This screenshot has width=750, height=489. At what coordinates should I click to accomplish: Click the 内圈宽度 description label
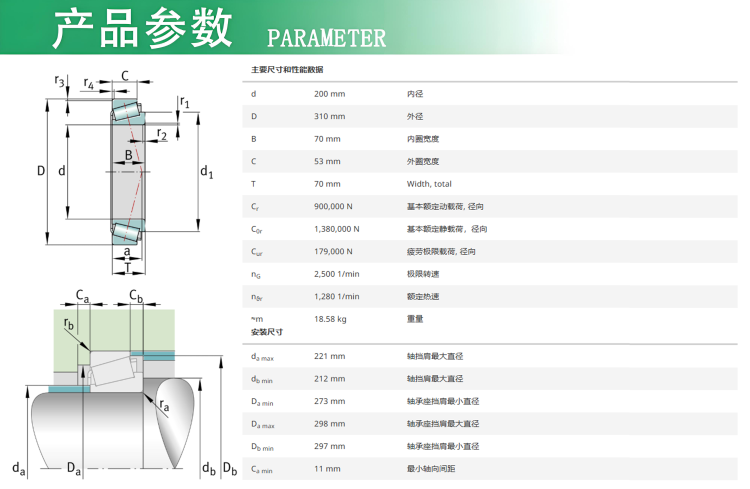(x=423, y=139)
